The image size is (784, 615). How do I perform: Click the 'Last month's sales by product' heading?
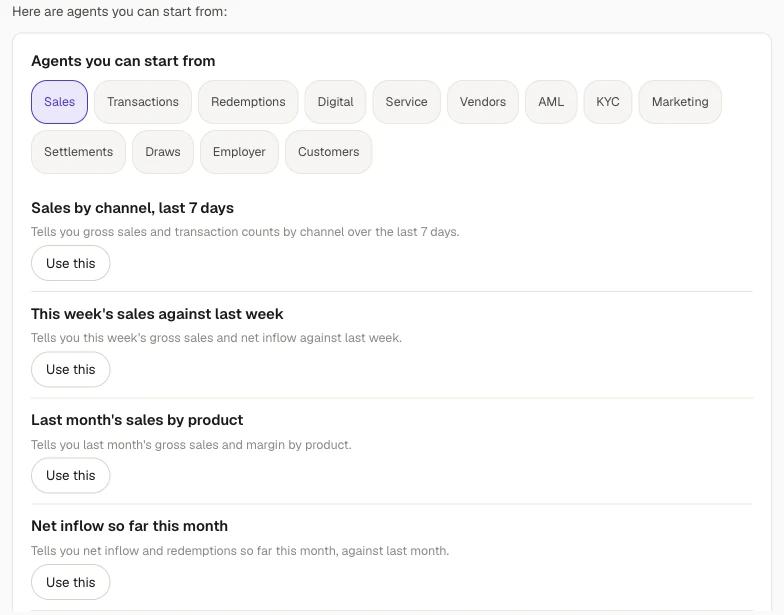pos(137,420)
